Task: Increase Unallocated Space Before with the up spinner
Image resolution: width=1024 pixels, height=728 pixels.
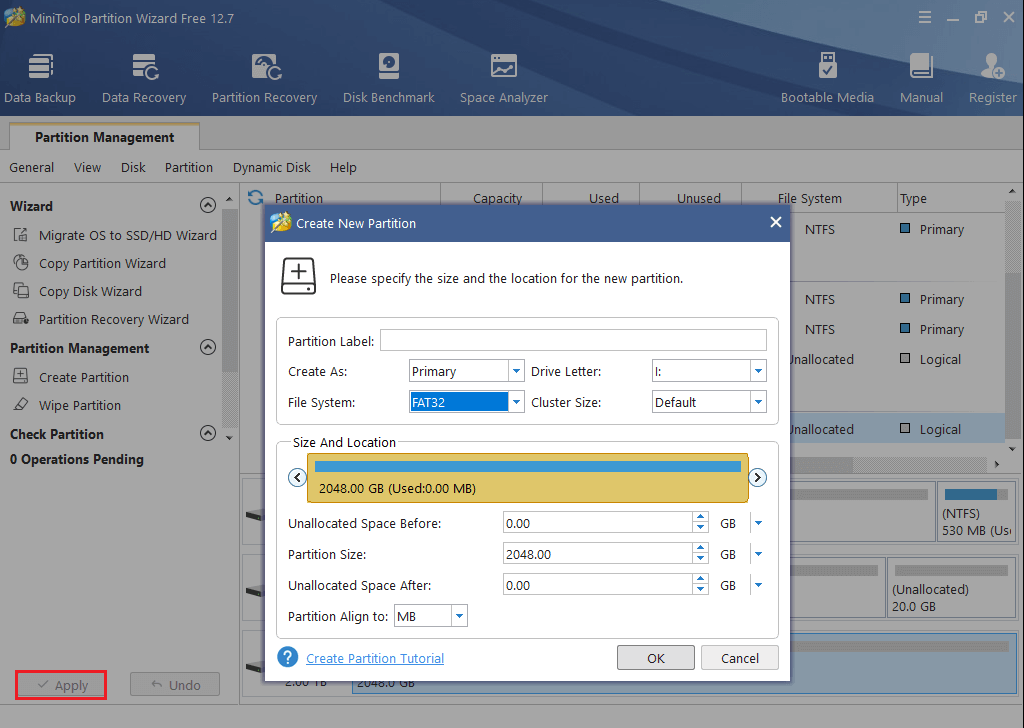Action: [x=700, y=518]
